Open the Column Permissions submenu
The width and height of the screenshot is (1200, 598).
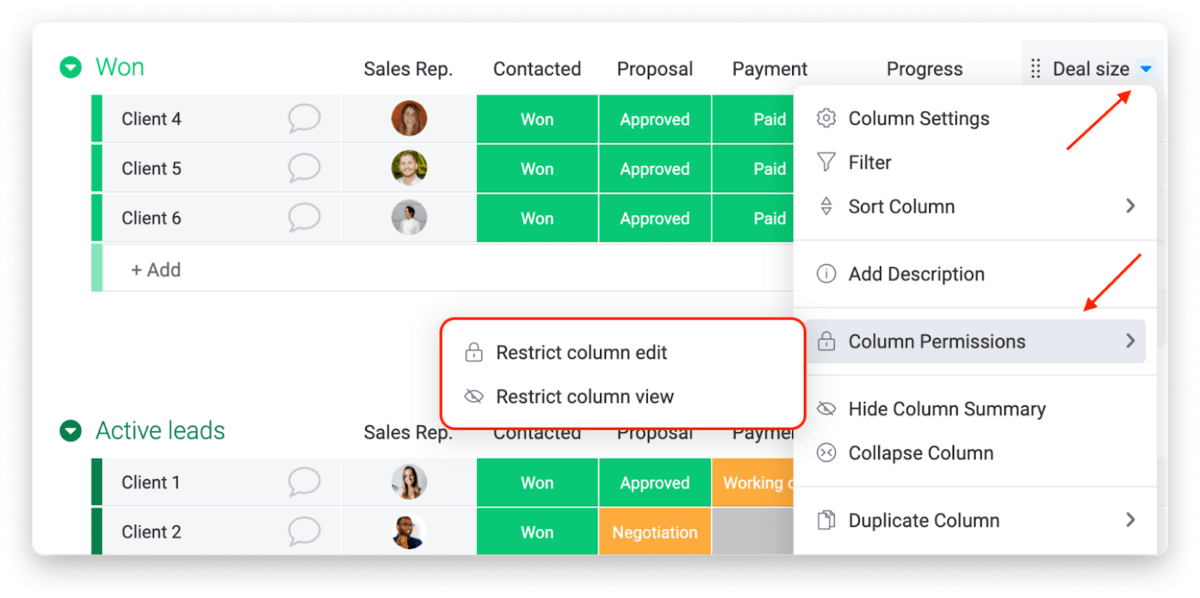click(x=975, y=341)
